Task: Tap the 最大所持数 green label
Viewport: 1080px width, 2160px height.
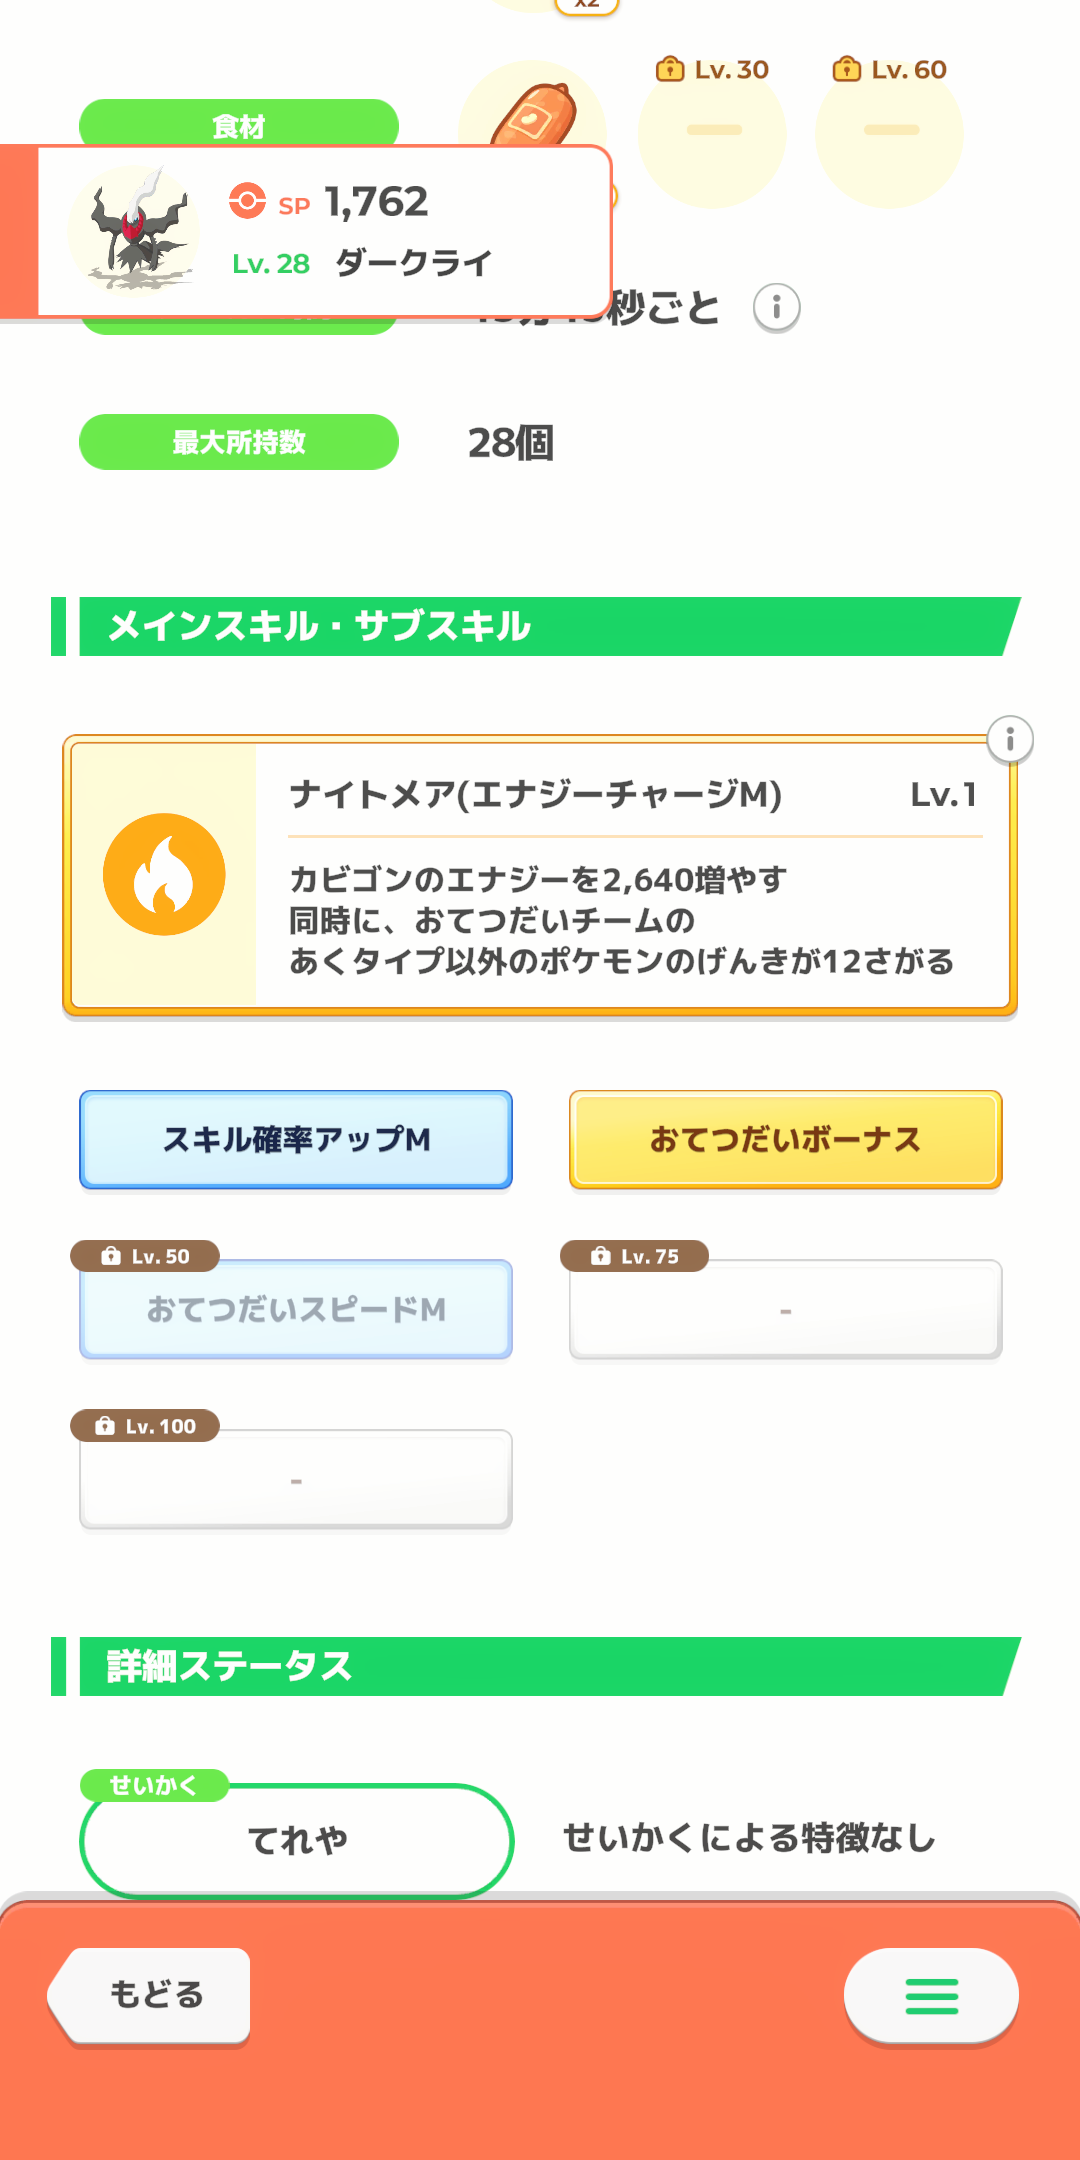Action: pos(239,442)
